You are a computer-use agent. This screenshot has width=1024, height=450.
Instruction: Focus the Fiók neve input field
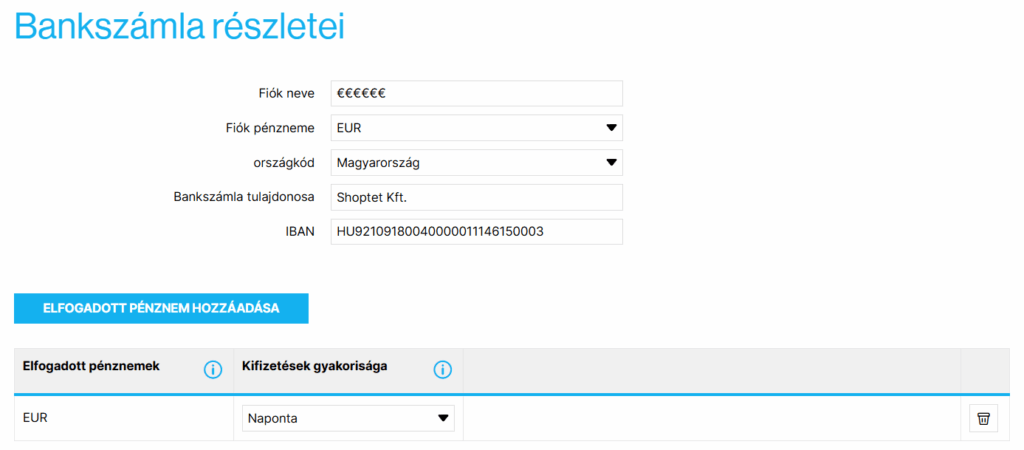point(477,93)
